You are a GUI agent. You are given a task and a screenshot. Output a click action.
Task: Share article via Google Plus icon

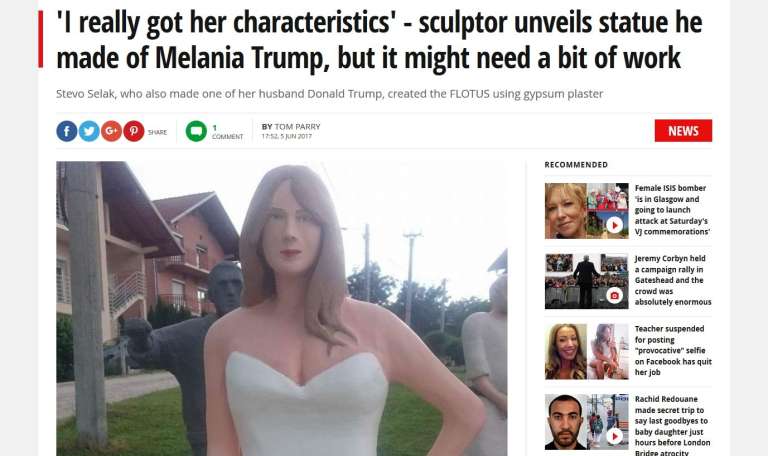pos(111,131)
